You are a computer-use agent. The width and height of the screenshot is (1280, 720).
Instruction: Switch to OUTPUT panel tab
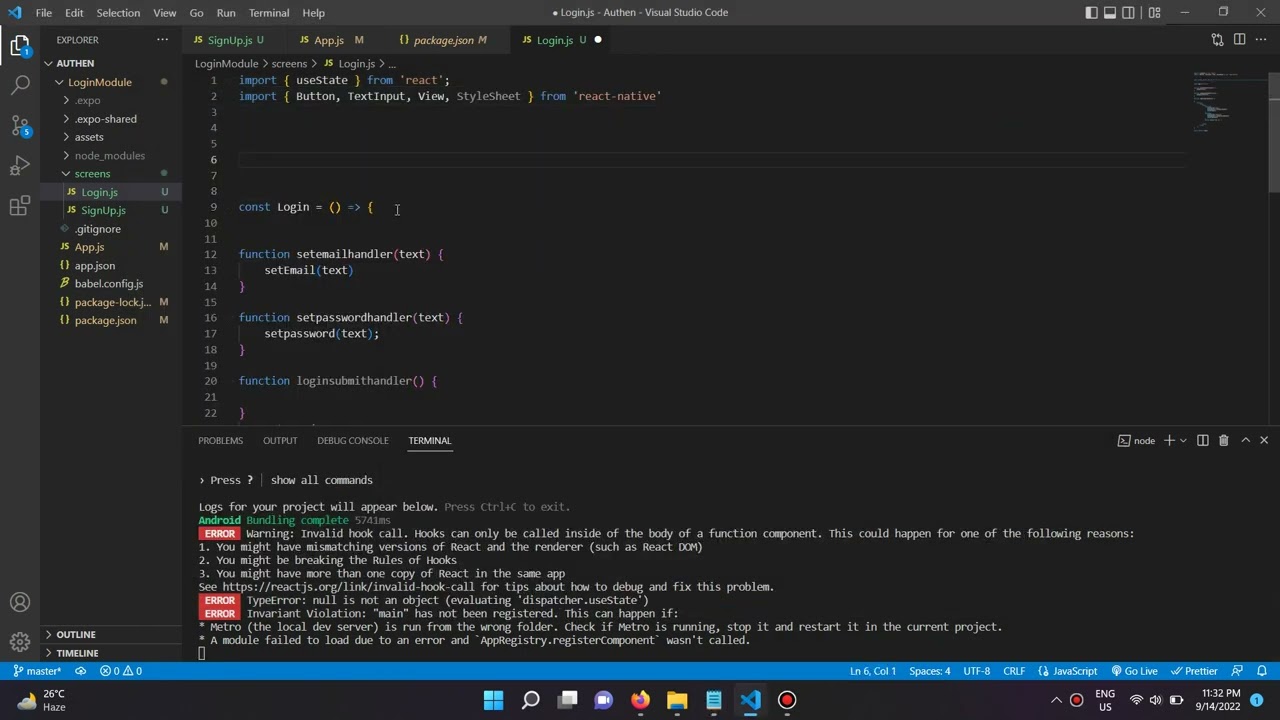(280, 440)
